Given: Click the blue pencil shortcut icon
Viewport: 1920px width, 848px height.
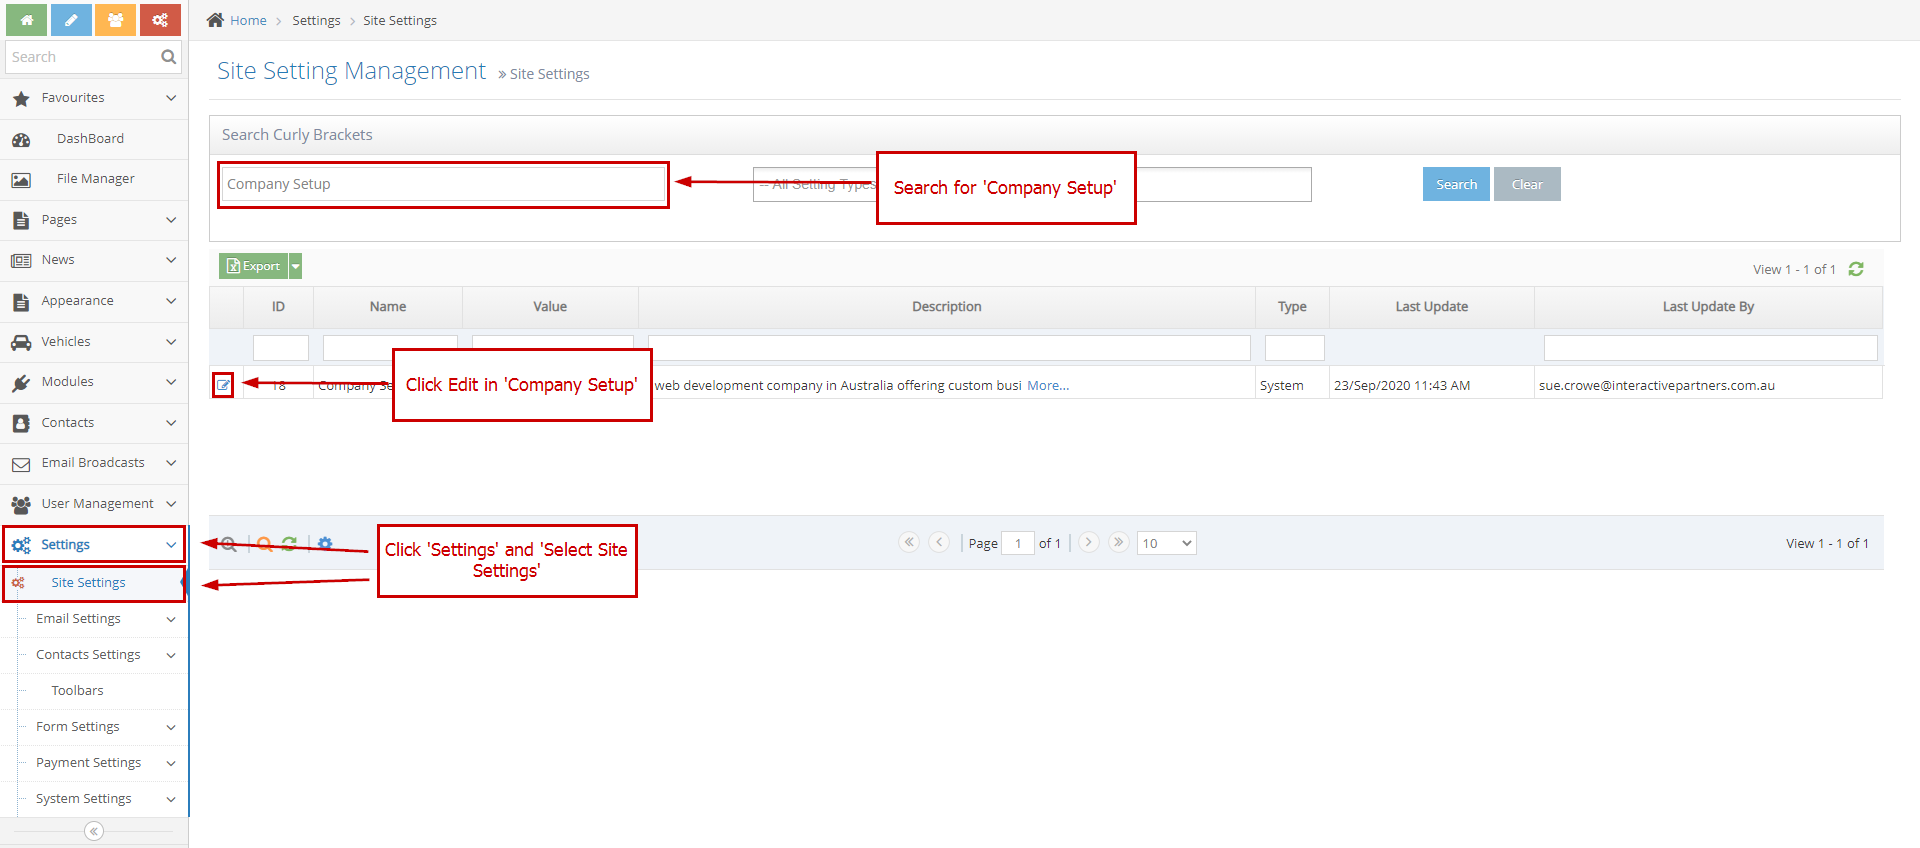Looking at the screenshot, I should [71, 20].
